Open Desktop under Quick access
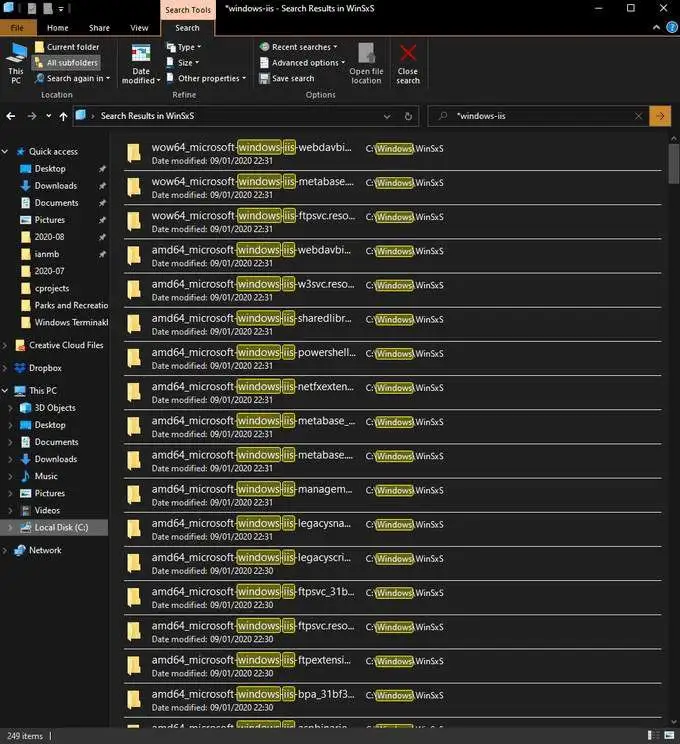 tap(50, 168)
